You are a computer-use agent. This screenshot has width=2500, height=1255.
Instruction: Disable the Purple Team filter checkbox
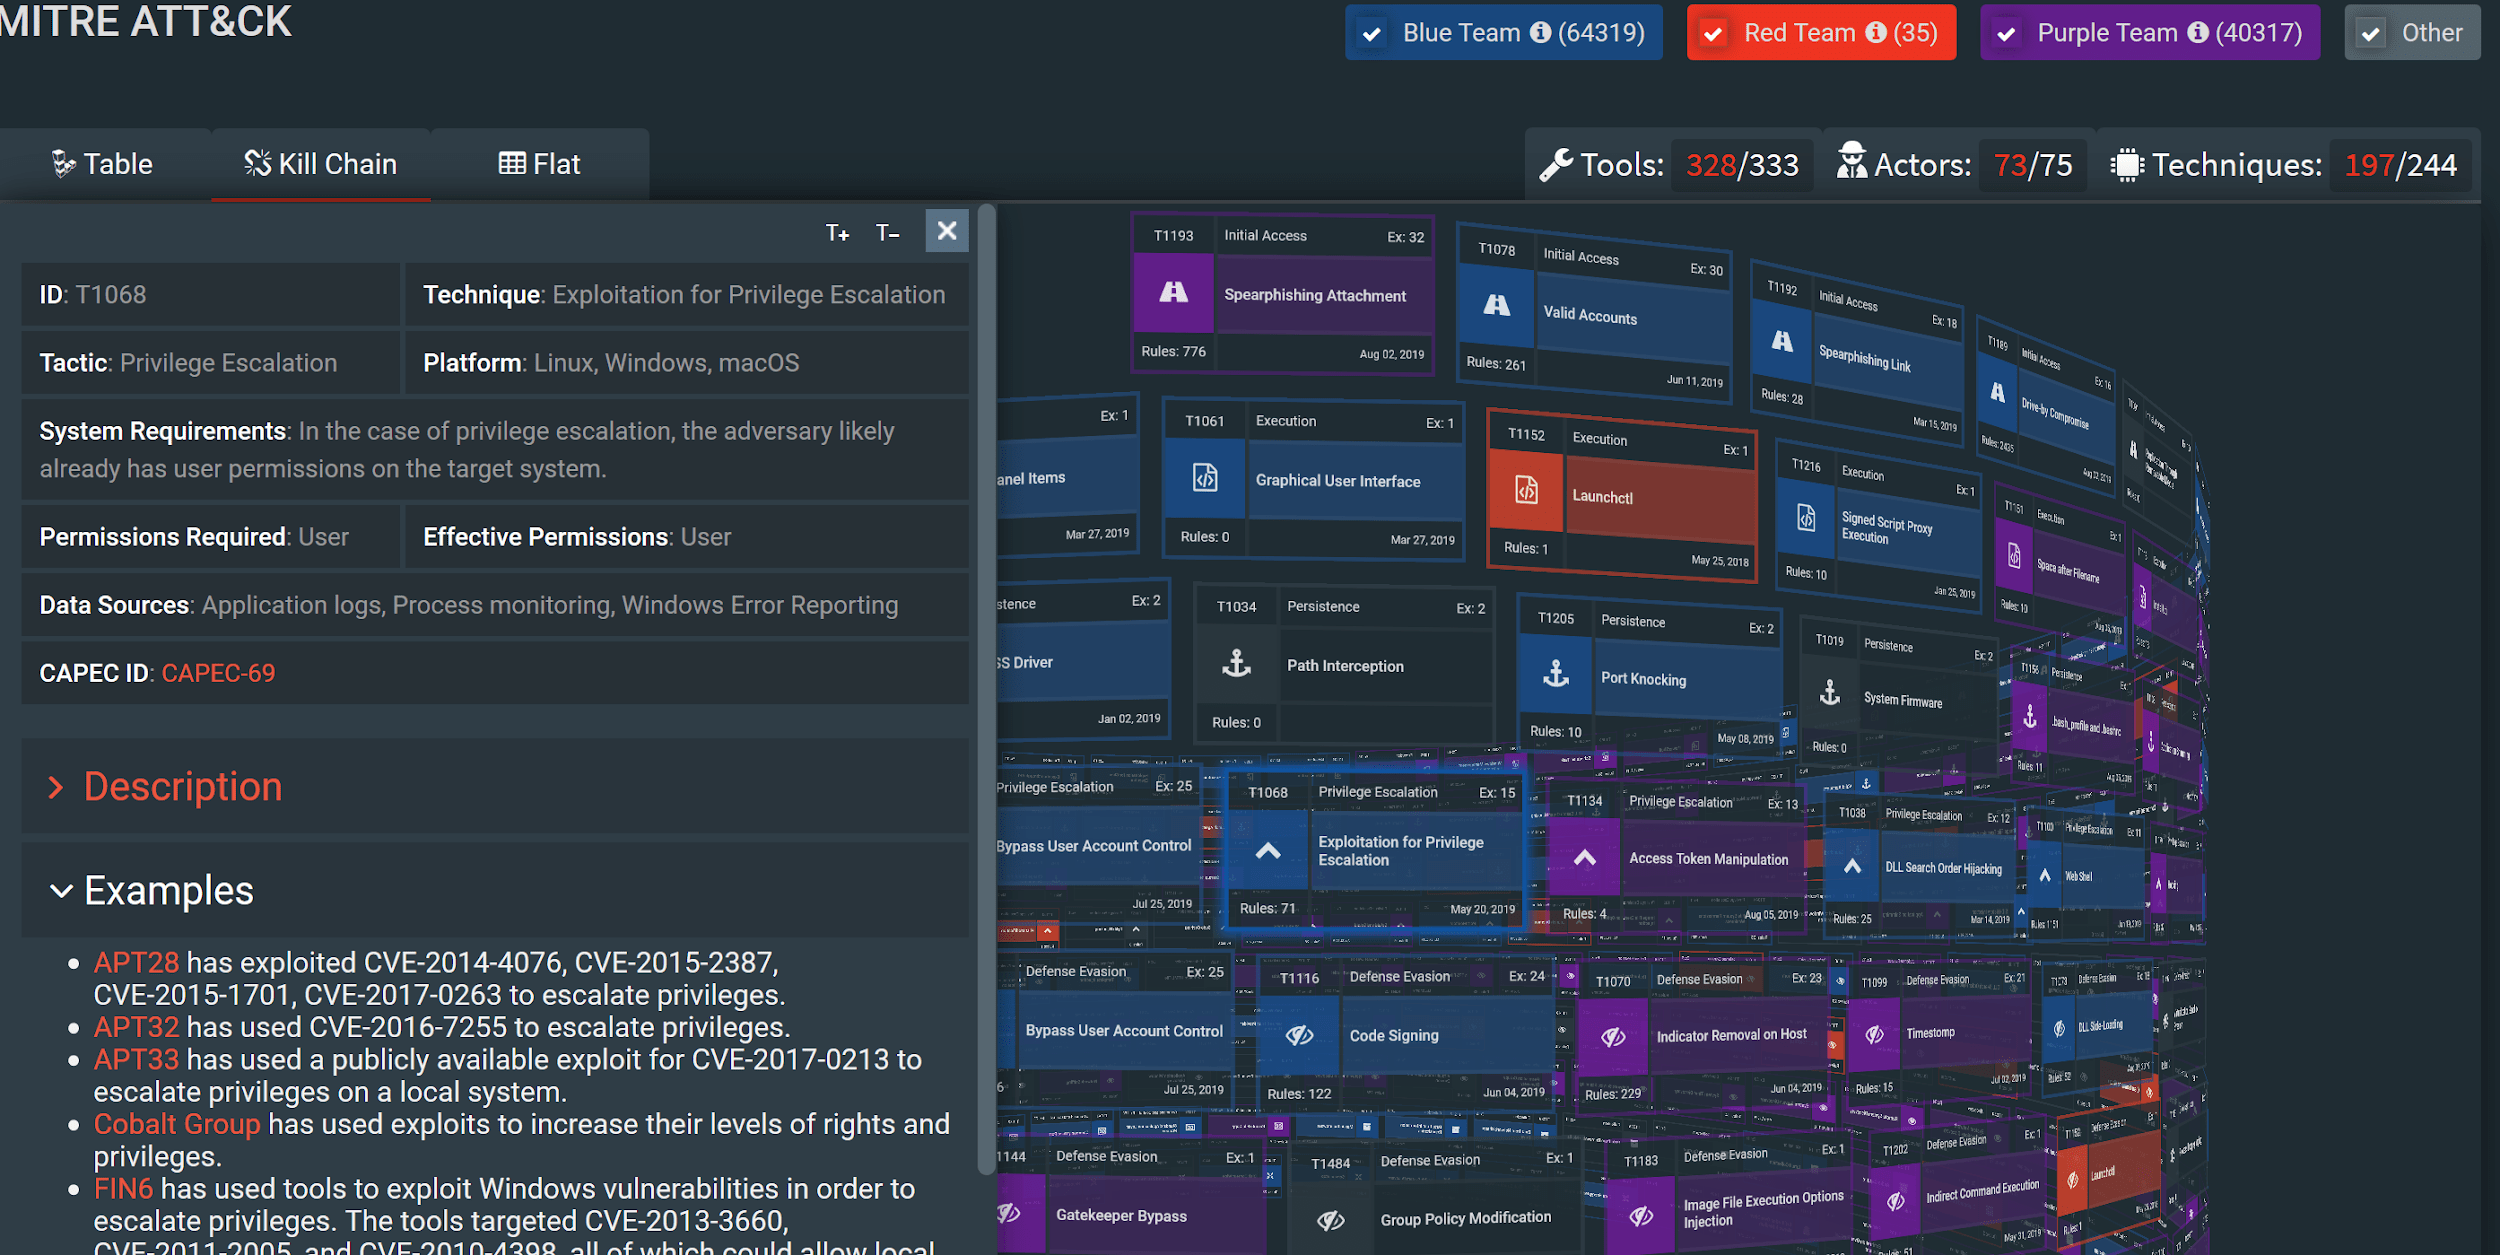click(2006, 34)
